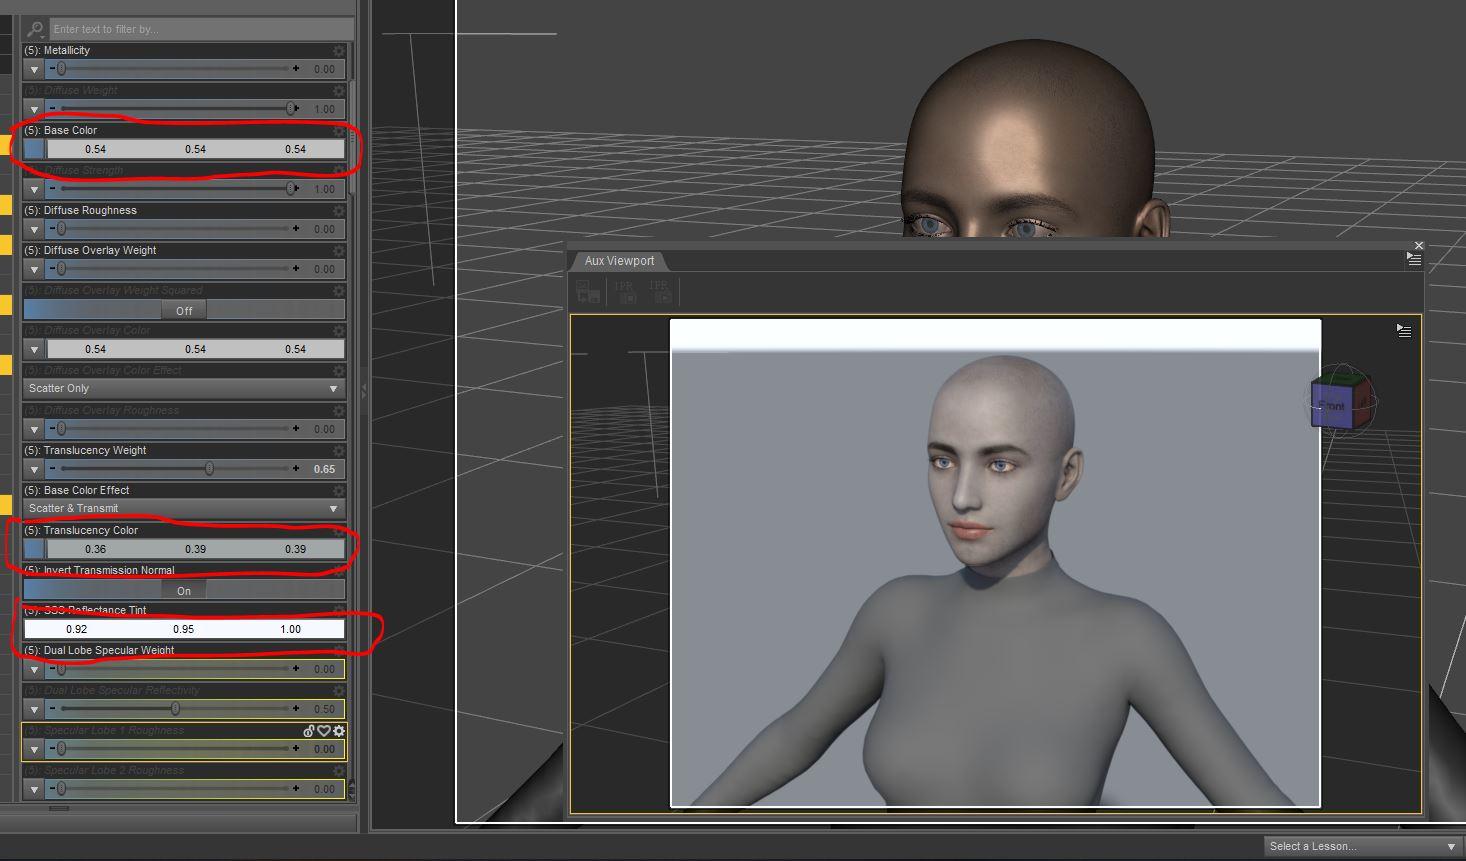
Task: Click the Translucency Weight 0.65 value field
Action: point(325,469)
